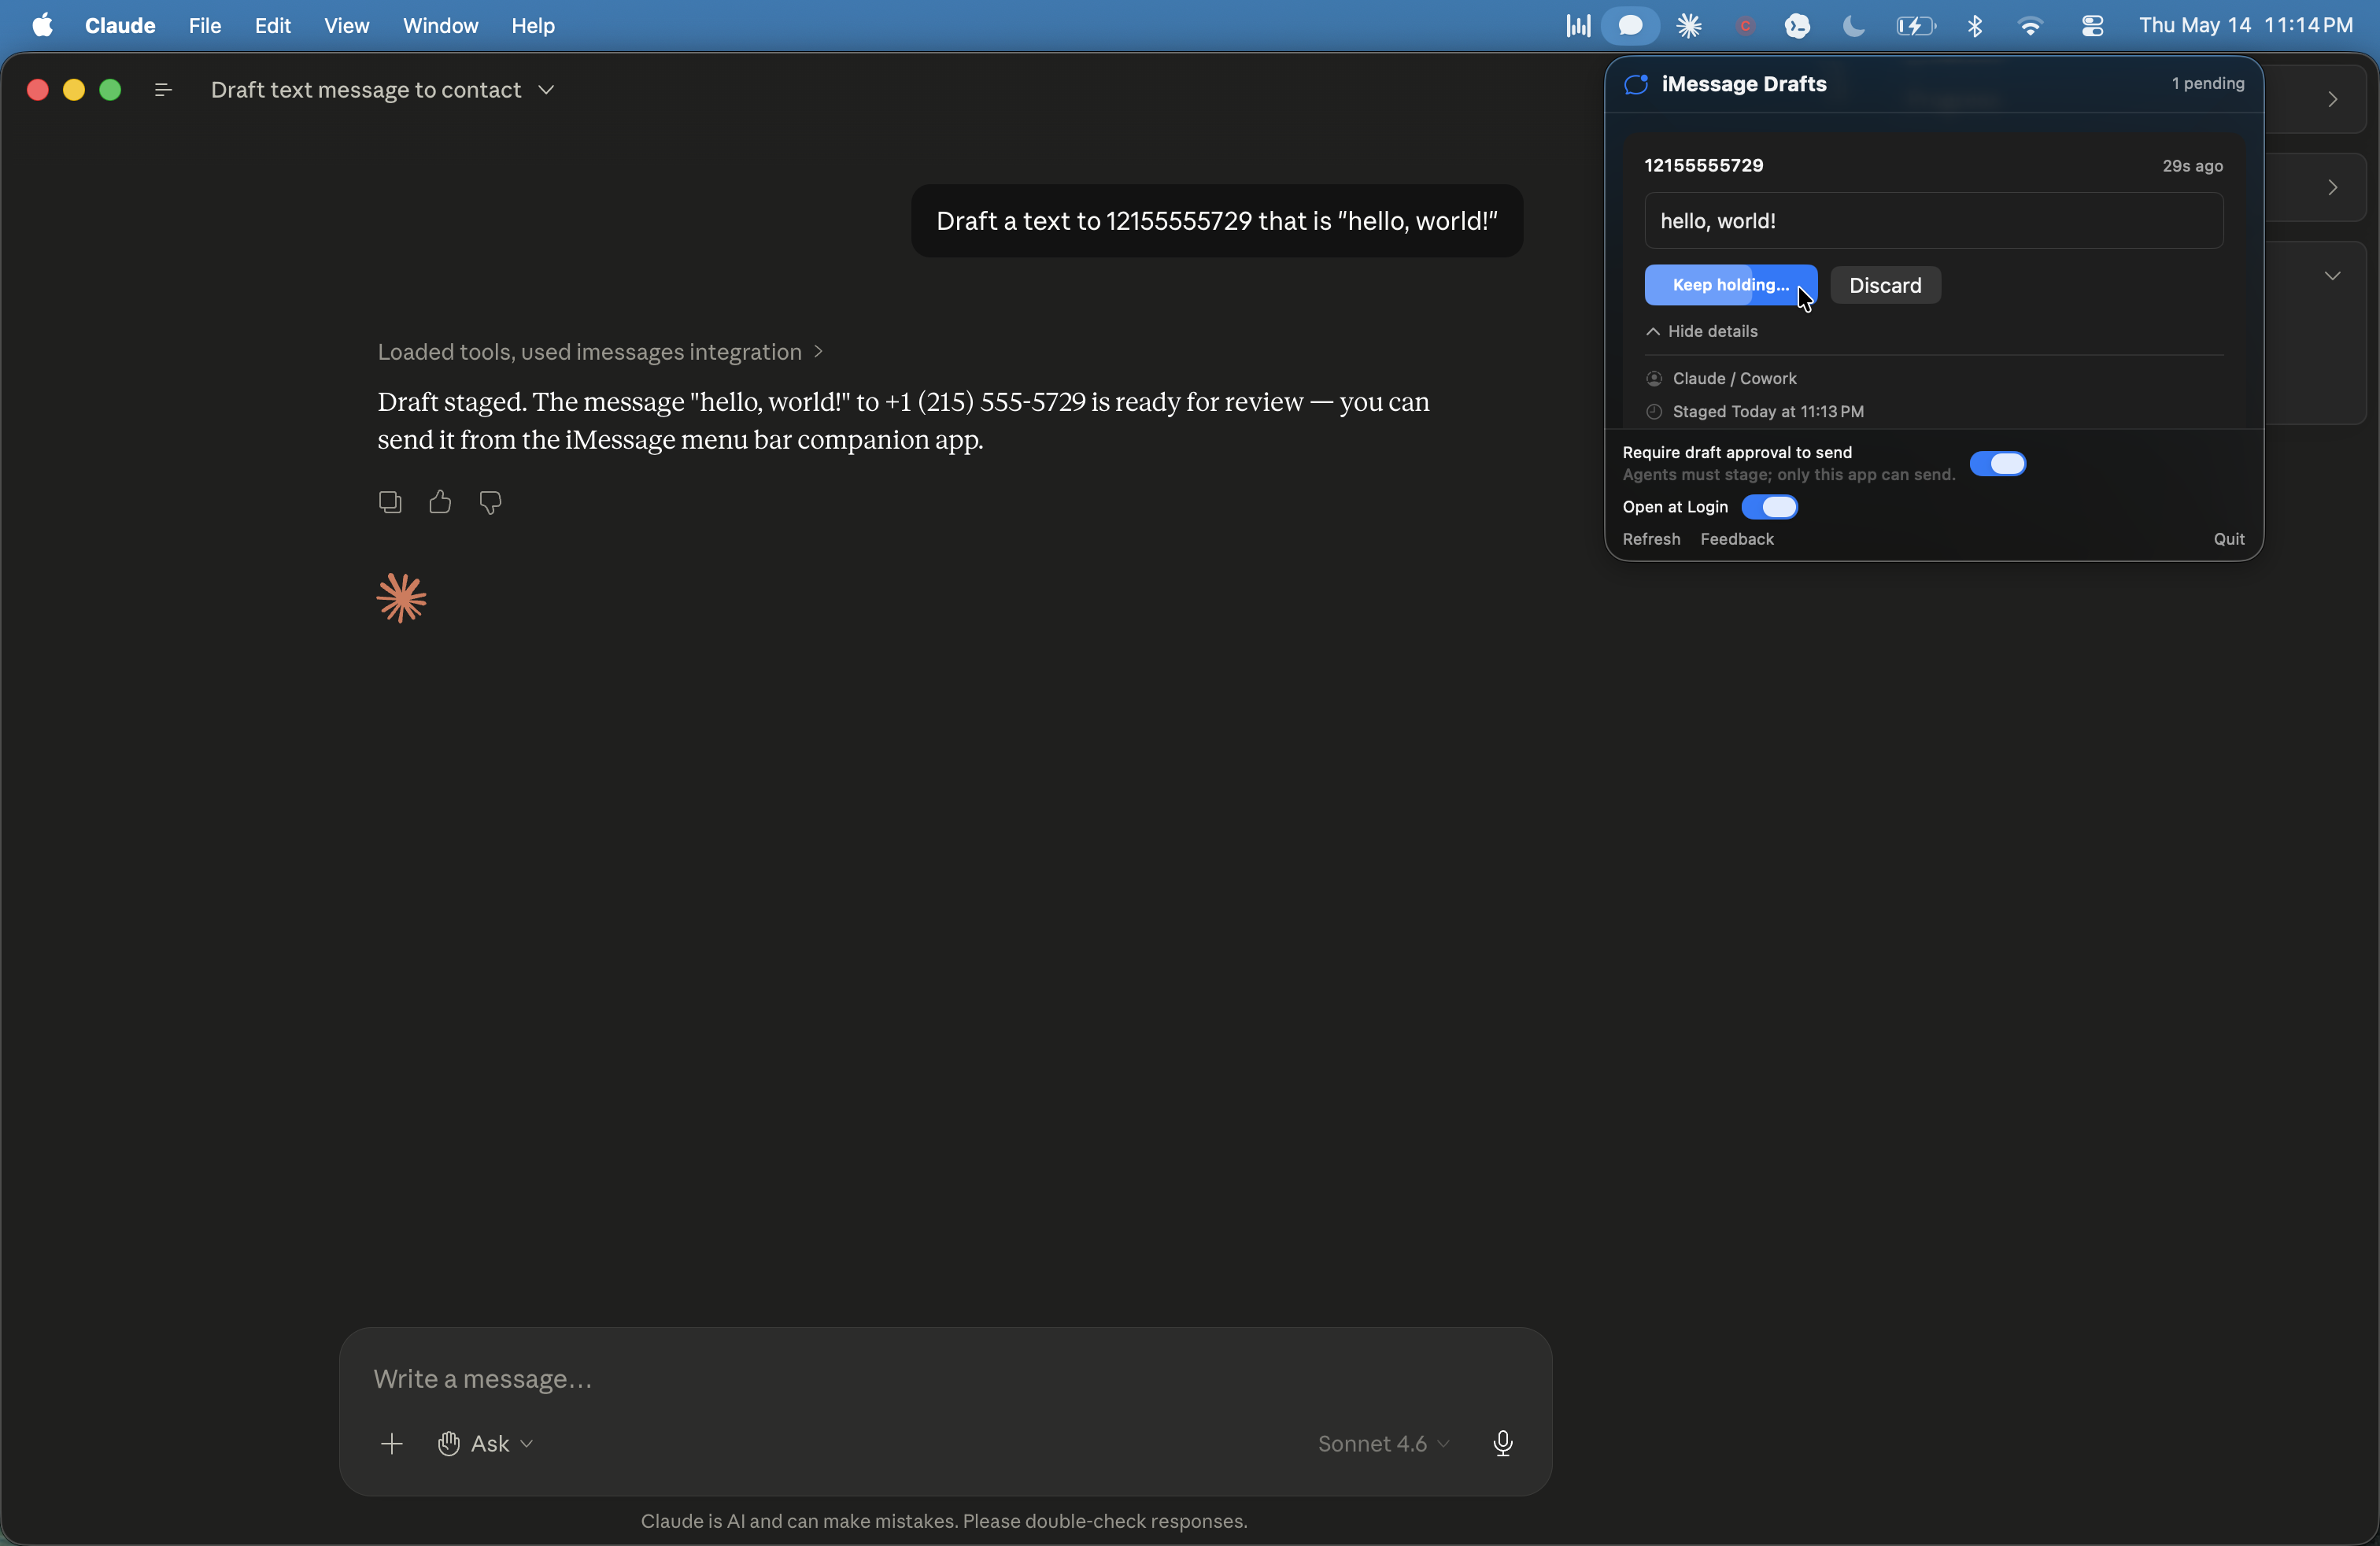Give thumbs down to the response
Screen dimensions: 2380x1546
click(490, 502)
